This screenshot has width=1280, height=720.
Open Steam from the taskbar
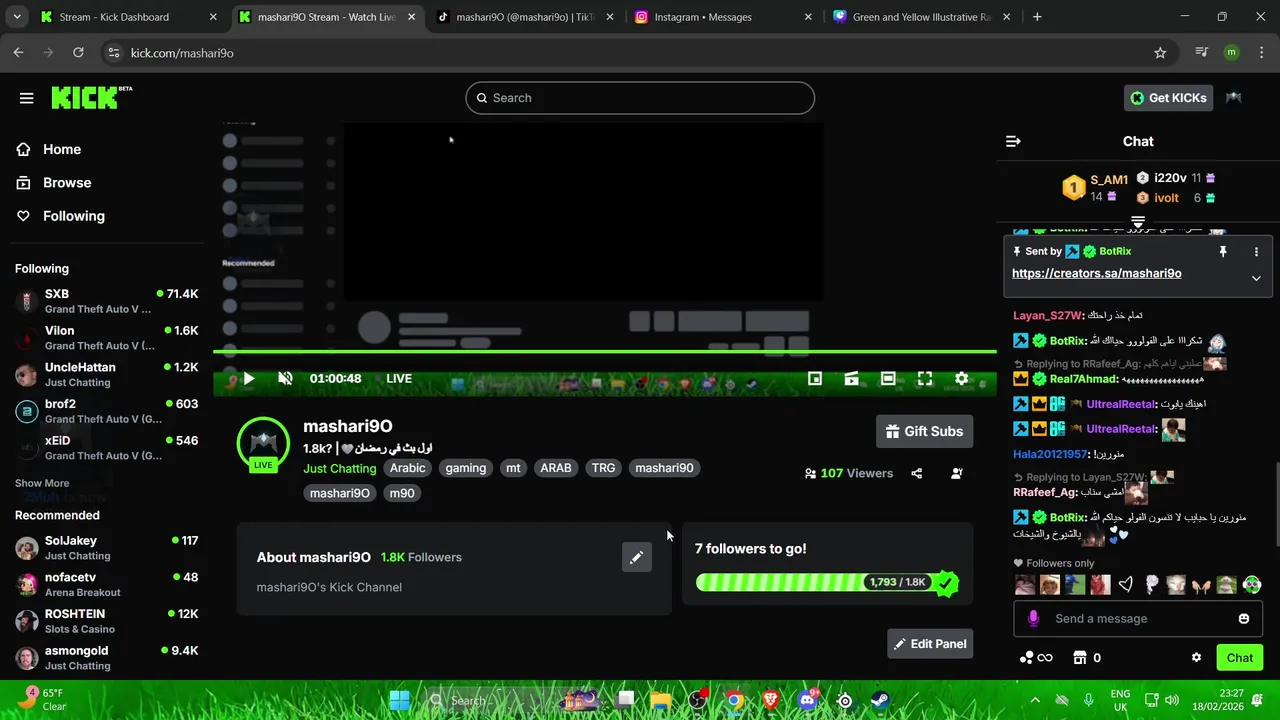(880, 700)
